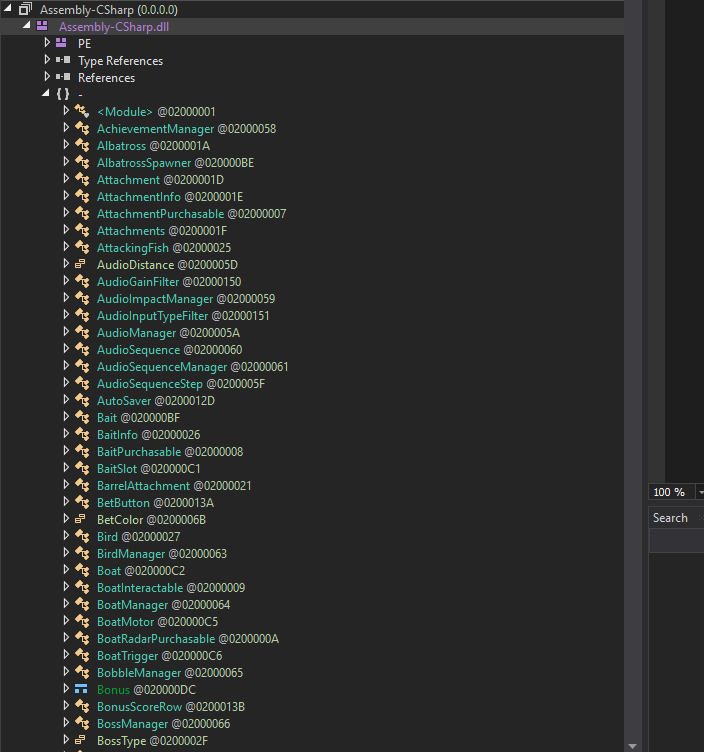Expand the AlbatrossSpawner class

[66, 162]
